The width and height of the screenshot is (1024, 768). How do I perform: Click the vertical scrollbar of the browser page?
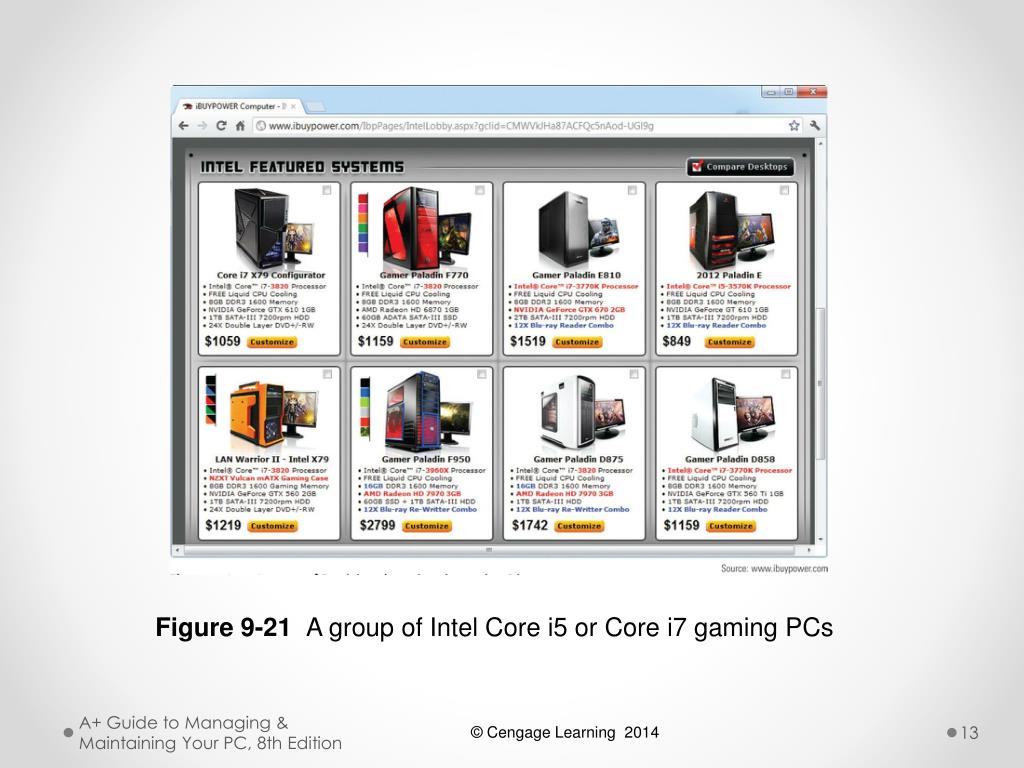pyautogui.click(x=820, y=382)
